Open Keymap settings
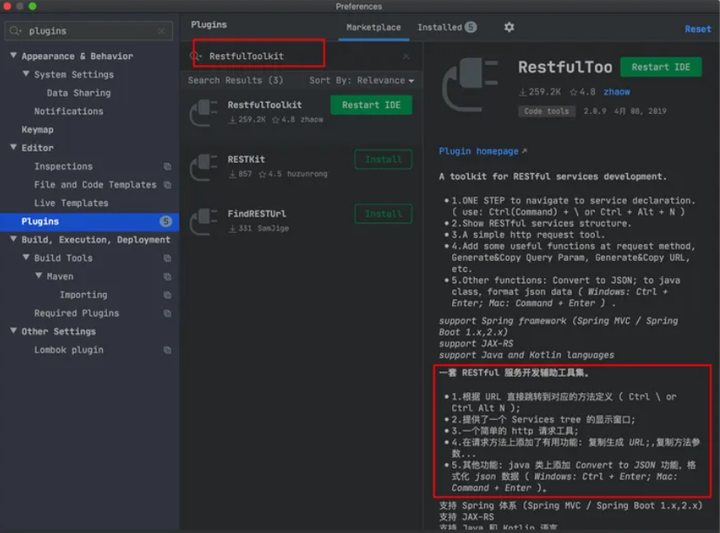This screenshot has height=533, width=720. pos(37,129)
